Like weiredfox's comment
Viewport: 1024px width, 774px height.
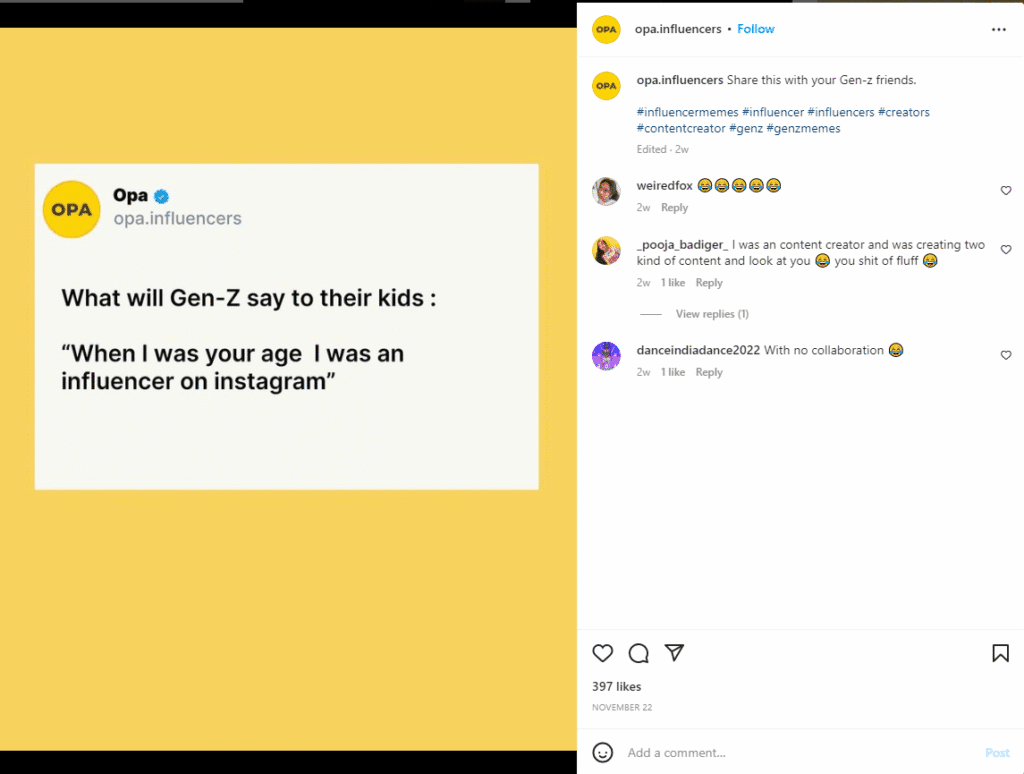[1006, 190]
